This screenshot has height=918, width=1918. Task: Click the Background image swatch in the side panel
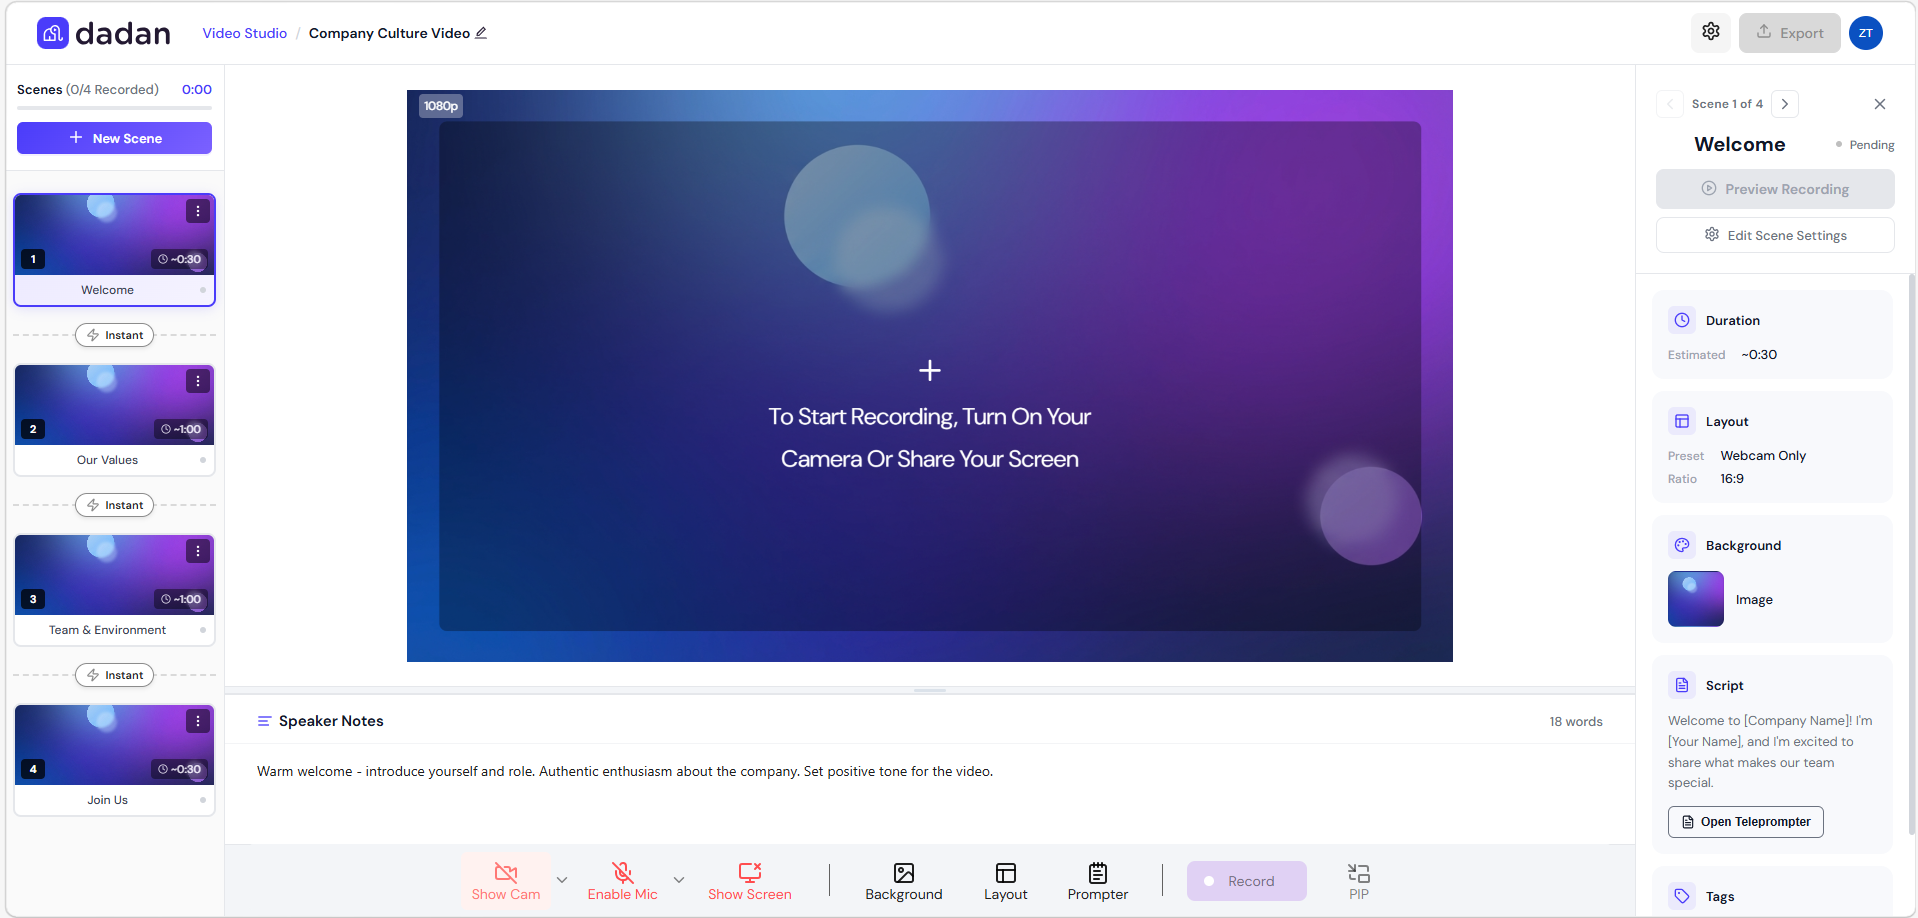[x=1695, y=599]
